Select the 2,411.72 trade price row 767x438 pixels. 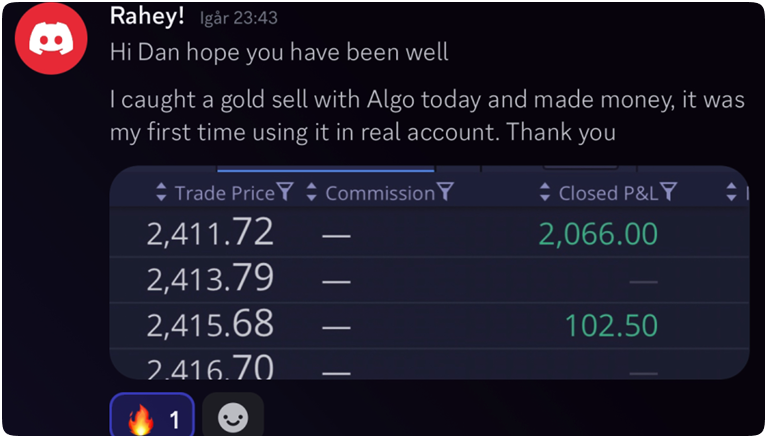coord(209,234)
